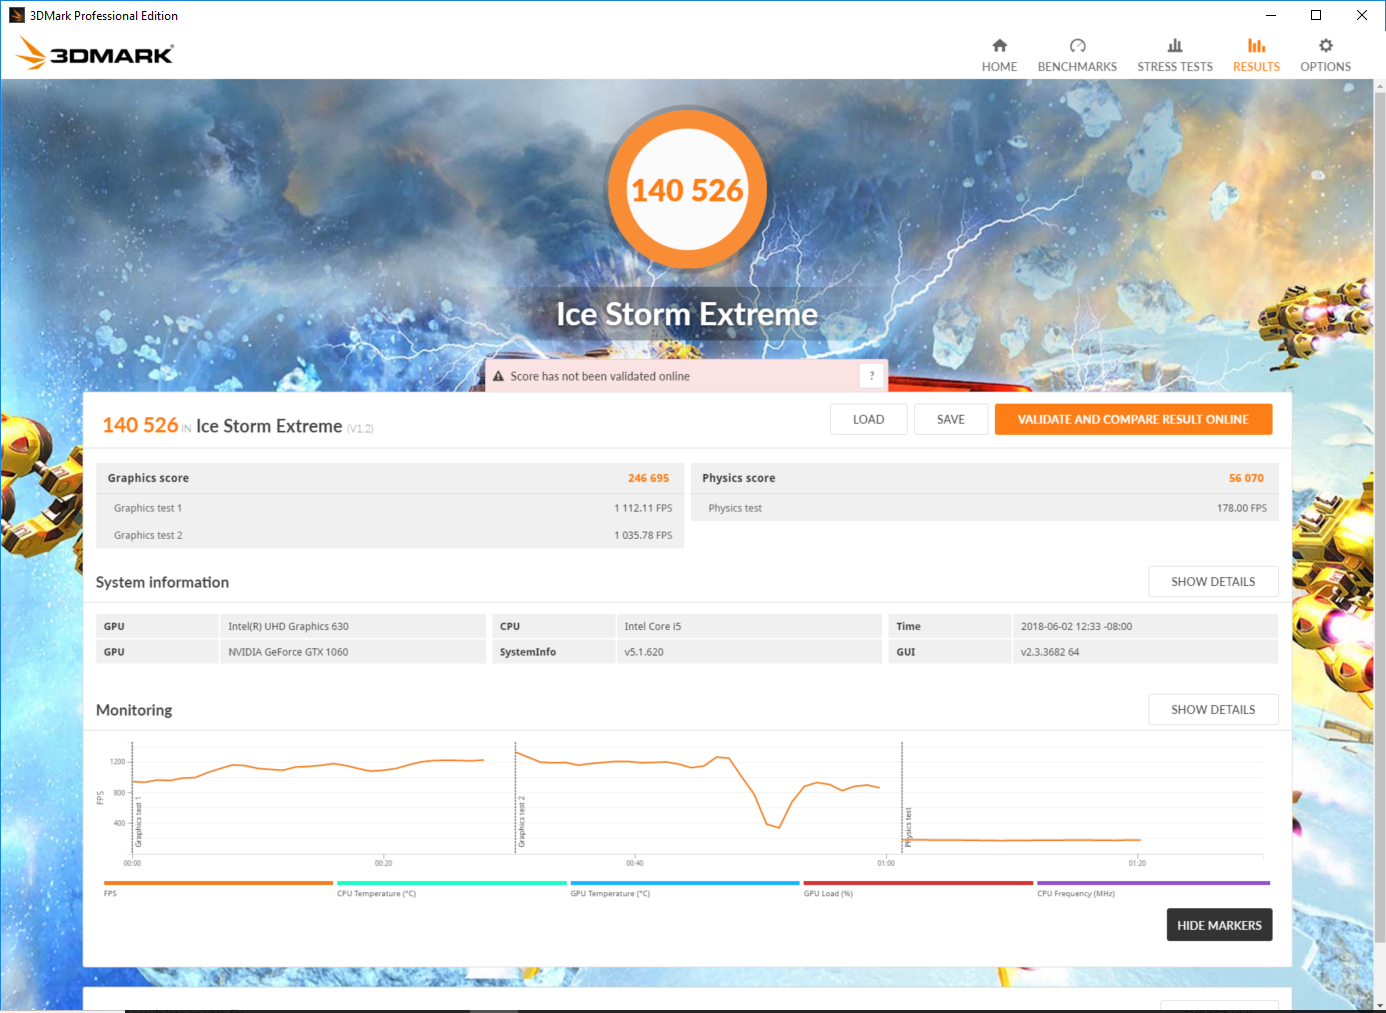
Task: Expand System information with Show Details
Action: pos(1212,582)
